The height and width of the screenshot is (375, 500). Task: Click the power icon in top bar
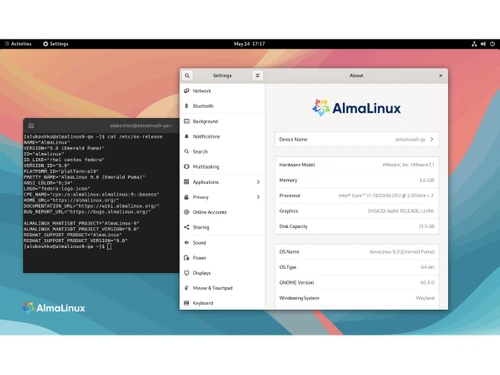click(492, 44)
